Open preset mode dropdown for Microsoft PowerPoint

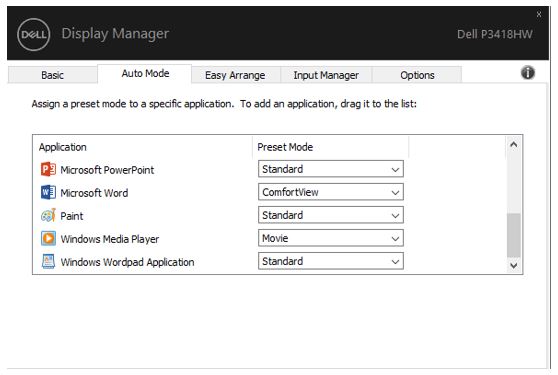(x=331, y=169)
